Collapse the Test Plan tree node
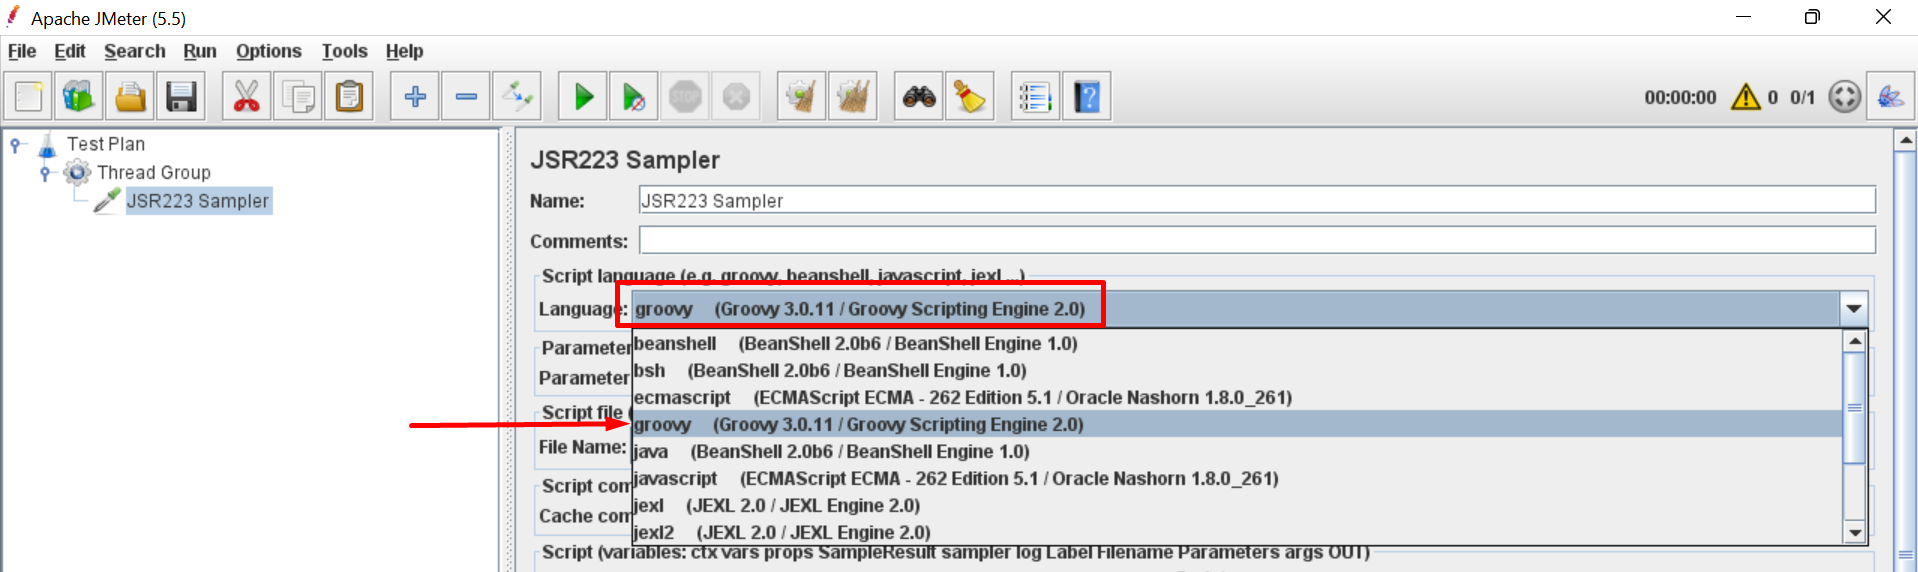Image resolution: width=1918 pixels, height=572 pixels. click(x=16, y=145)
